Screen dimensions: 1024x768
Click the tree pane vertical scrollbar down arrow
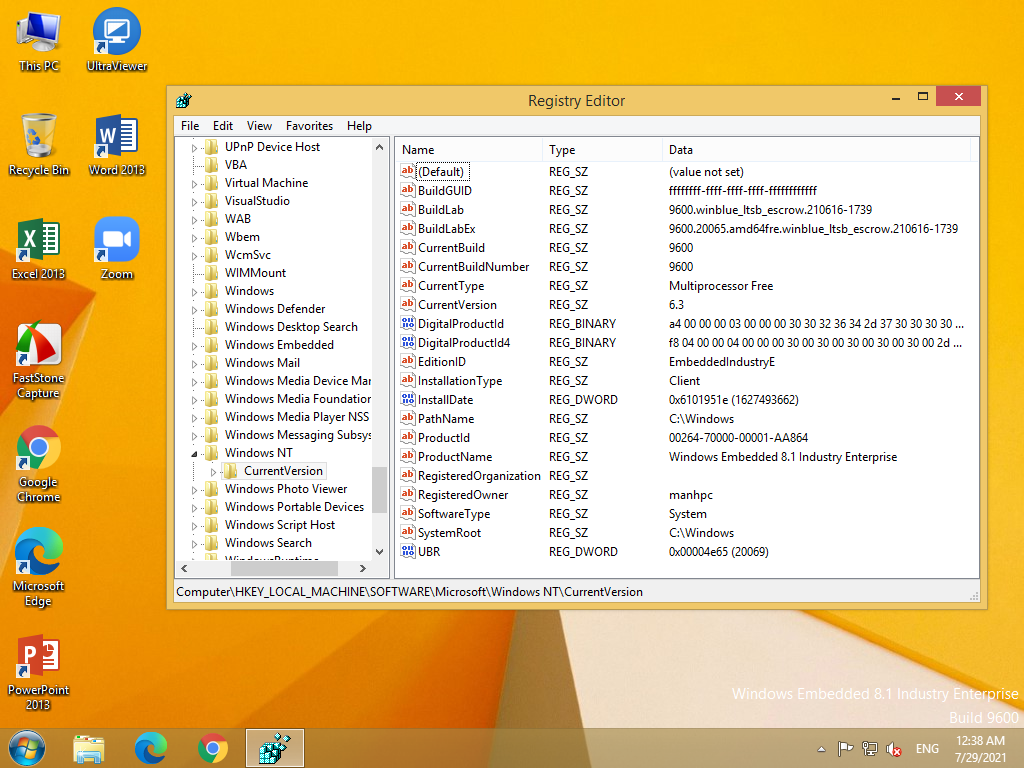point(380,551)
